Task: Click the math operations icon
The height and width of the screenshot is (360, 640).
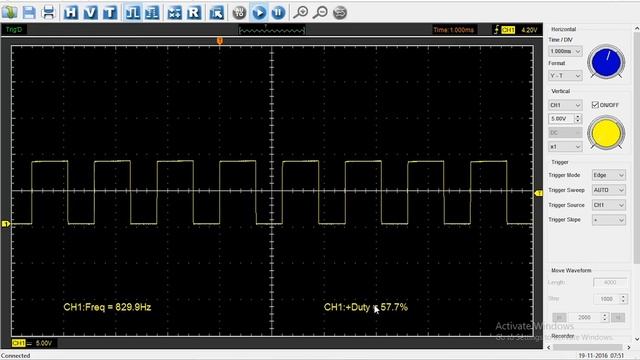Action: [x=174, y=13]
